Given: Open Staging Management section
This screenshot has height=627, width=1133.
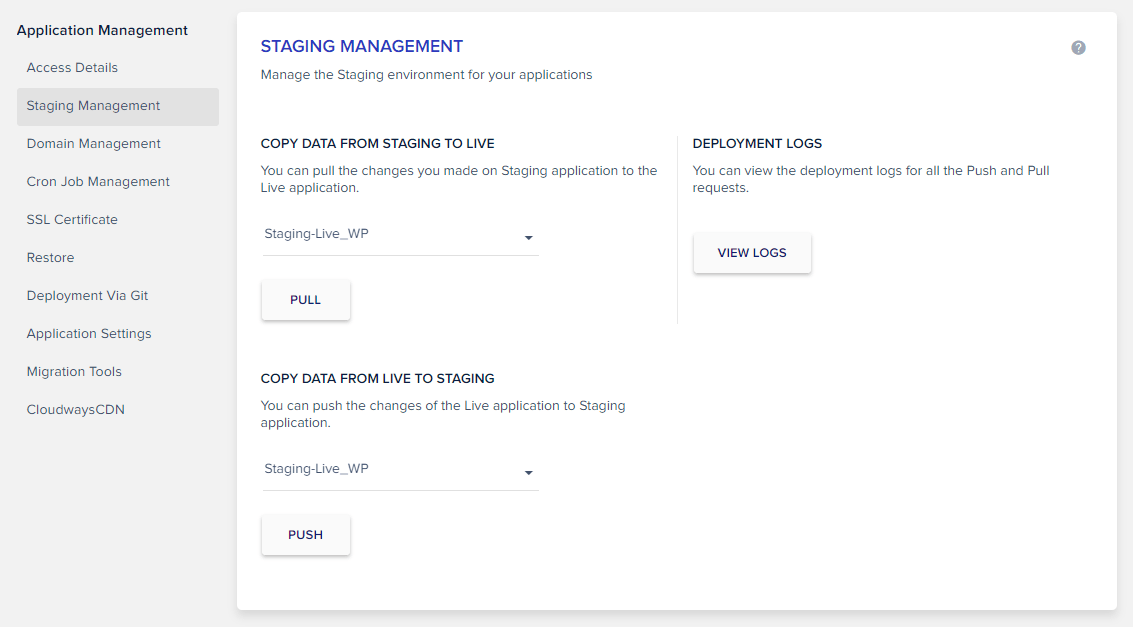Looking at the screenshot, I should tap(93, 105).
